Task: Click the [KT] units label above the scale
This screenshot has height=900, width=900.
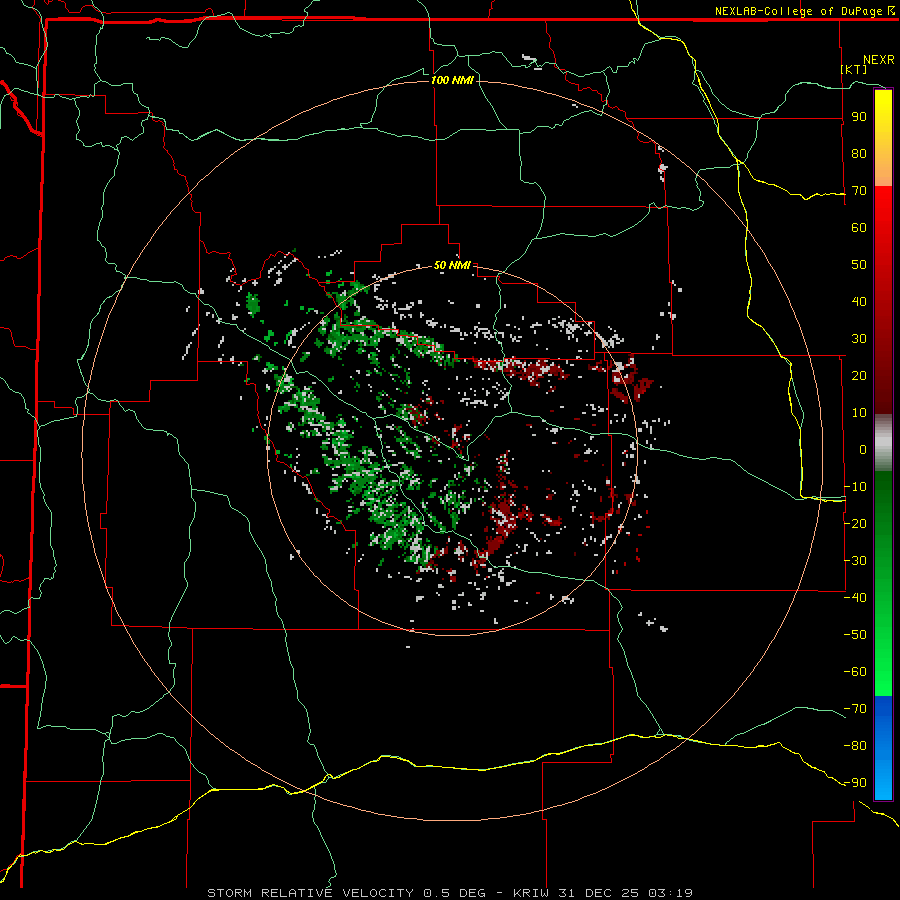Action: click(854, 69)
